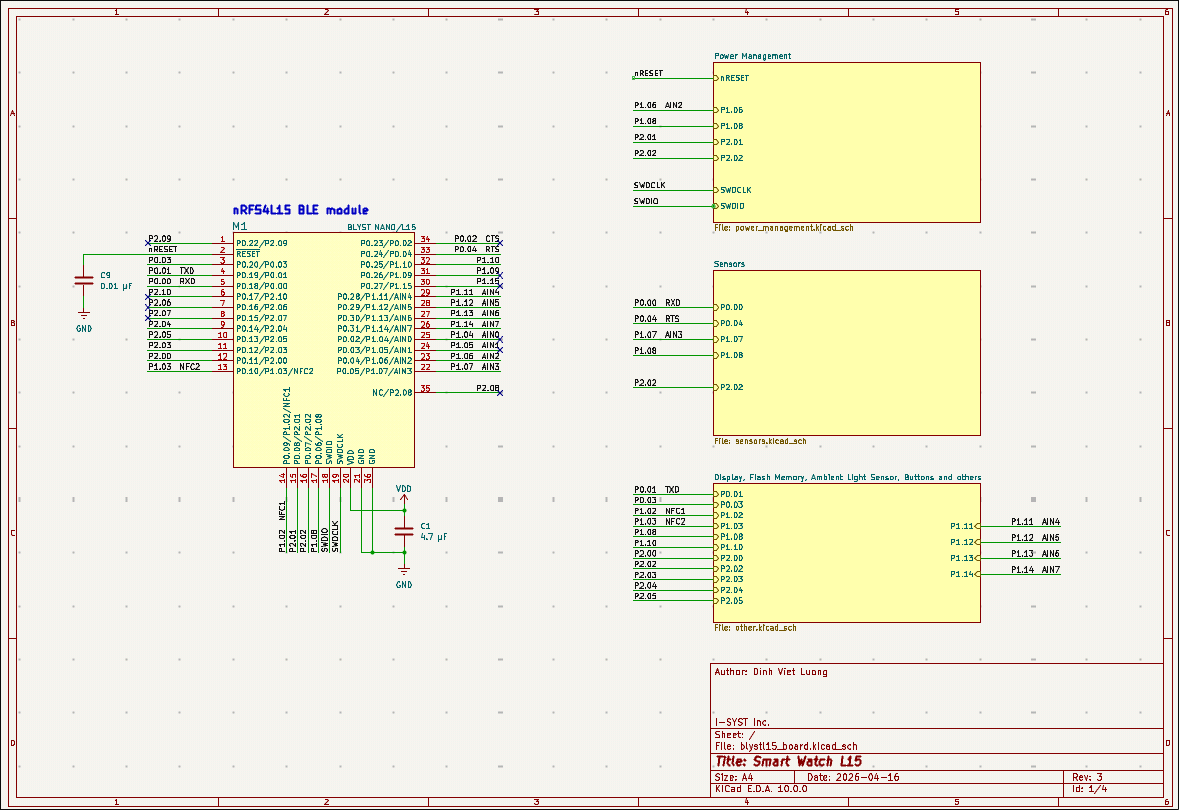The image size is (1179, 810).
Task: Select the Display, Flash Memory sheet block
Action: click(x=847, y=553)
